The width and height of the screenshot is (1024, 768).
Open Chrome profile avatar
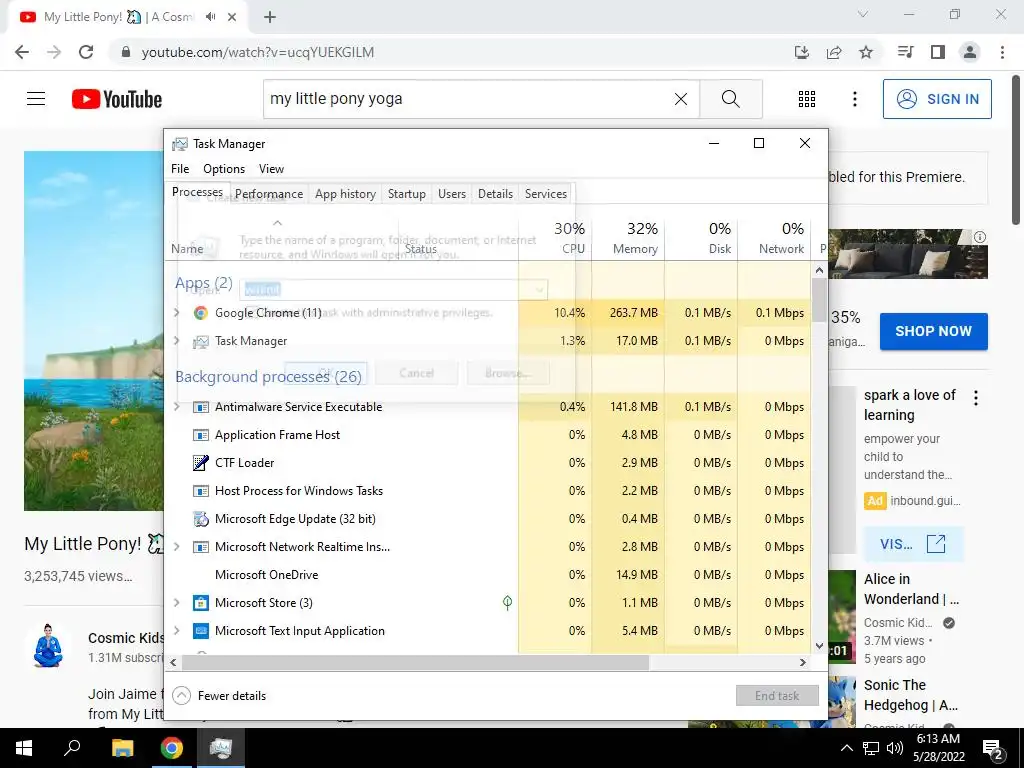point(970,52)
